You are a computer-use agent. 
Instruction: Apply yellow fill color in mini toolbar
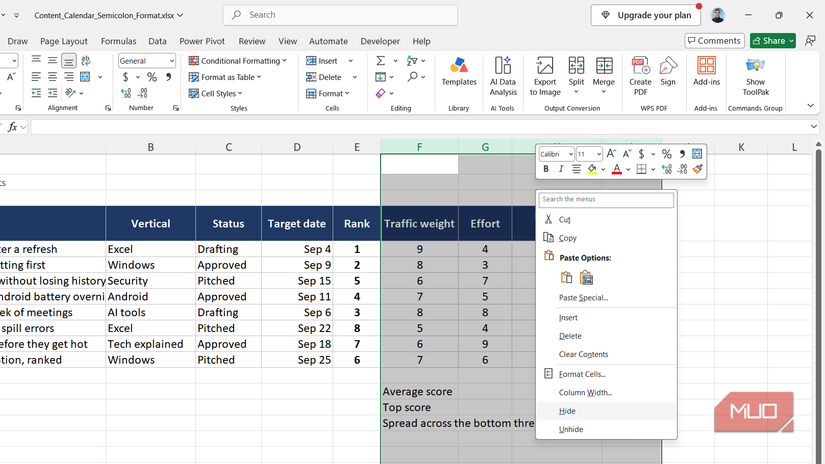(x=592, y=169)
